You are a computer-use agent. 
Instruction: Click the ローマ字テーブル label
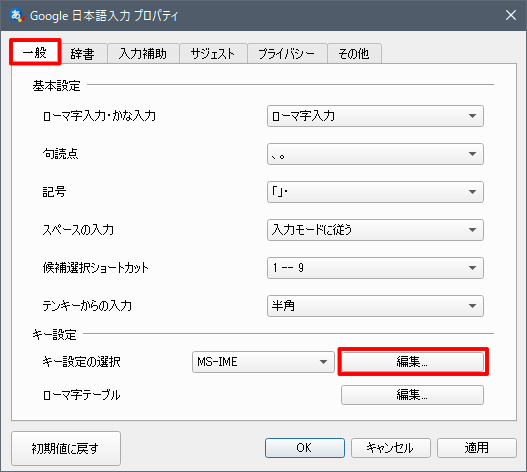click(81, 395)
